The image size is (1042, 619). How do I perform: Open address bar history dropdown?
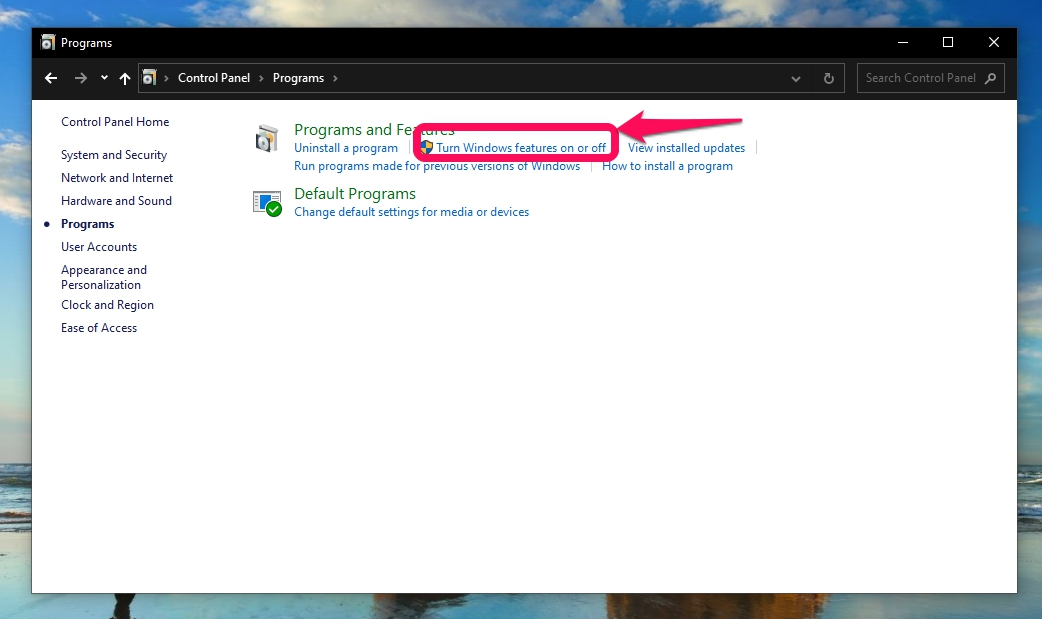[x=795, y=78]
